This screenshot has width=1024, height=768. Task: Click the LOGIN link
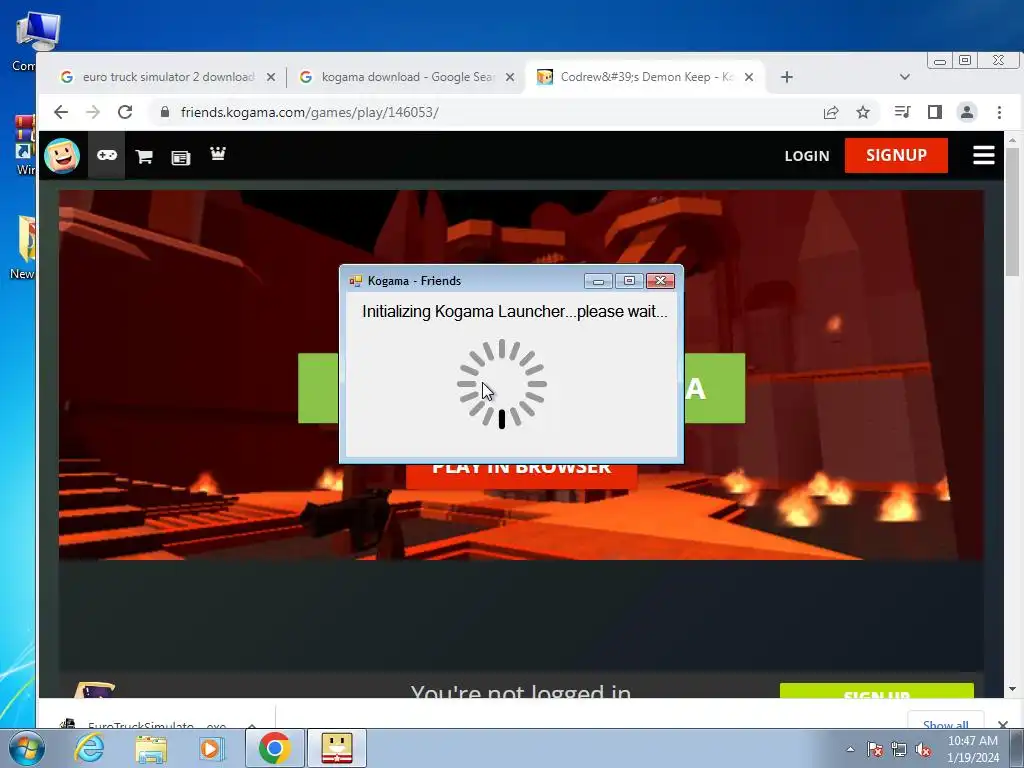[x=807, y=156]
